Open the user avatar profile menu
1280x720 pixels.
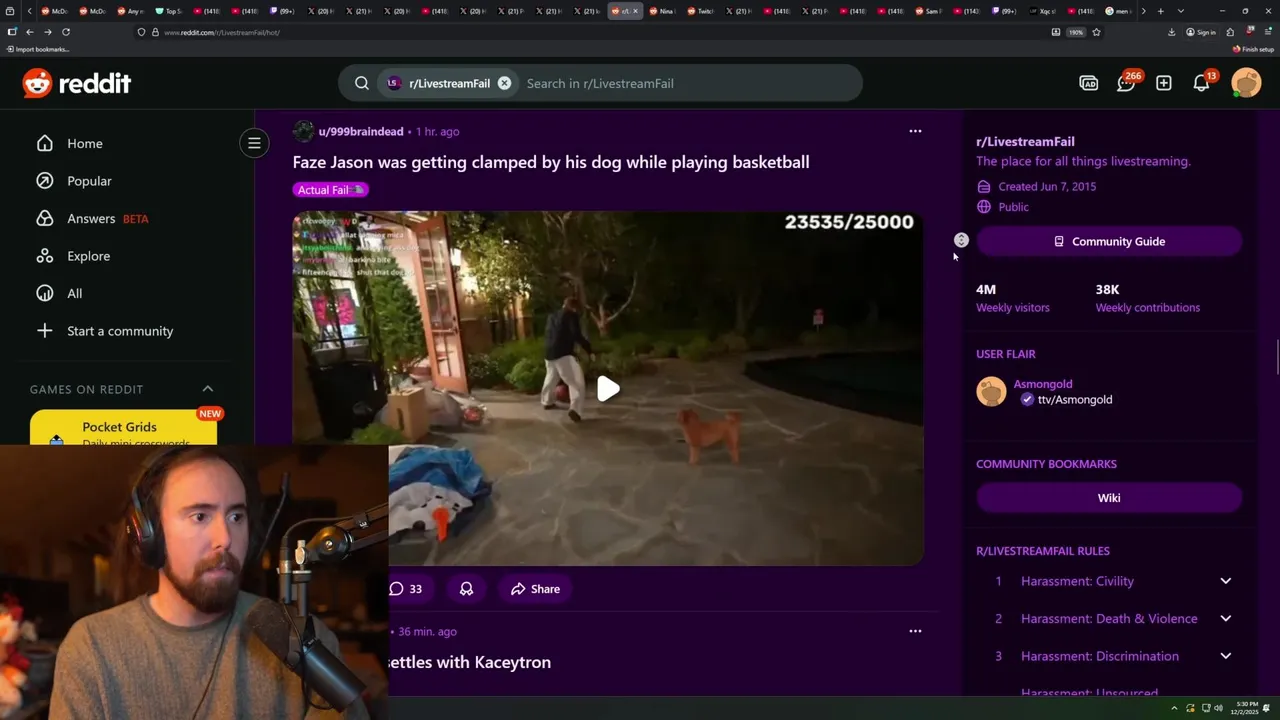pos(1246,83)
